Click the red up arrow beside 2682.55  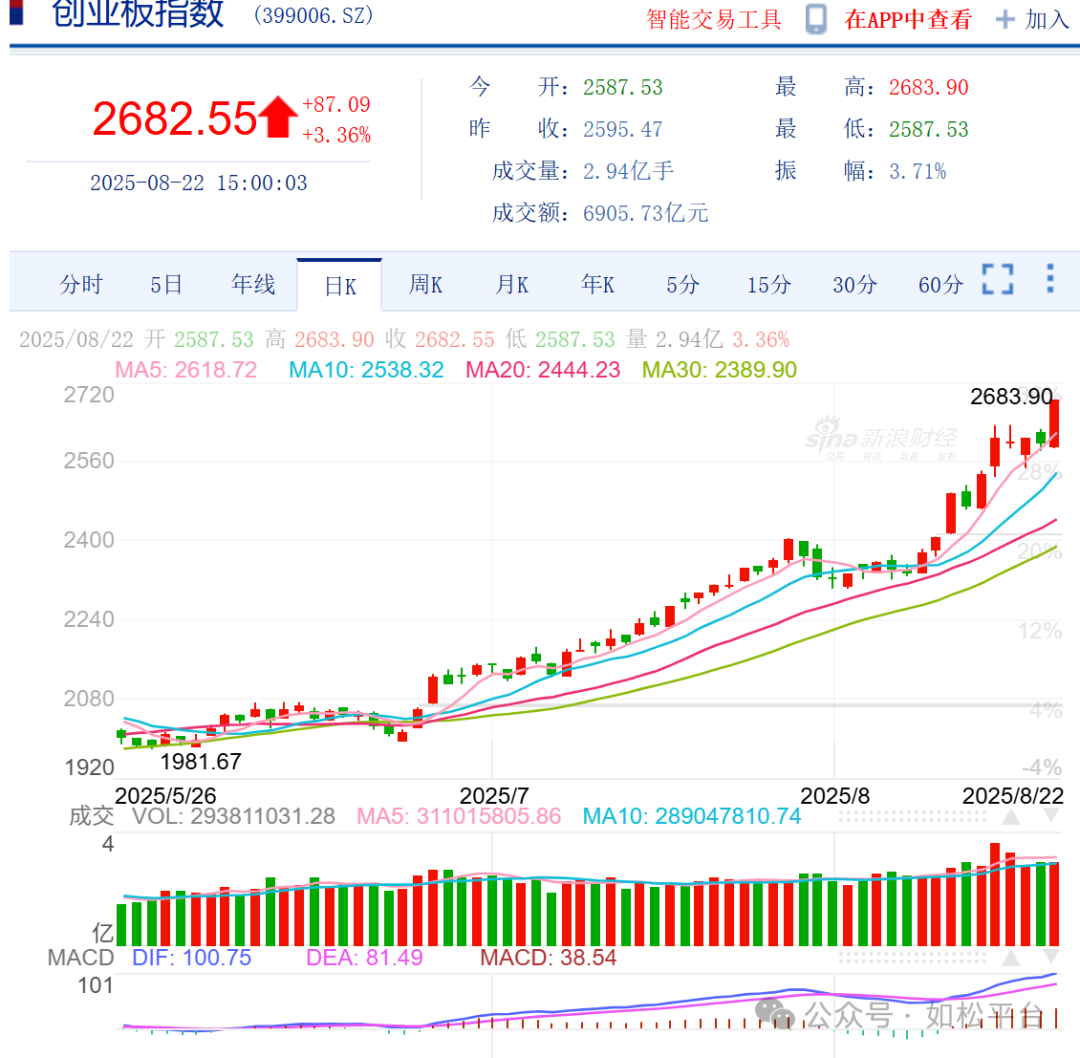pyautogui.click(x=278, y=117)
